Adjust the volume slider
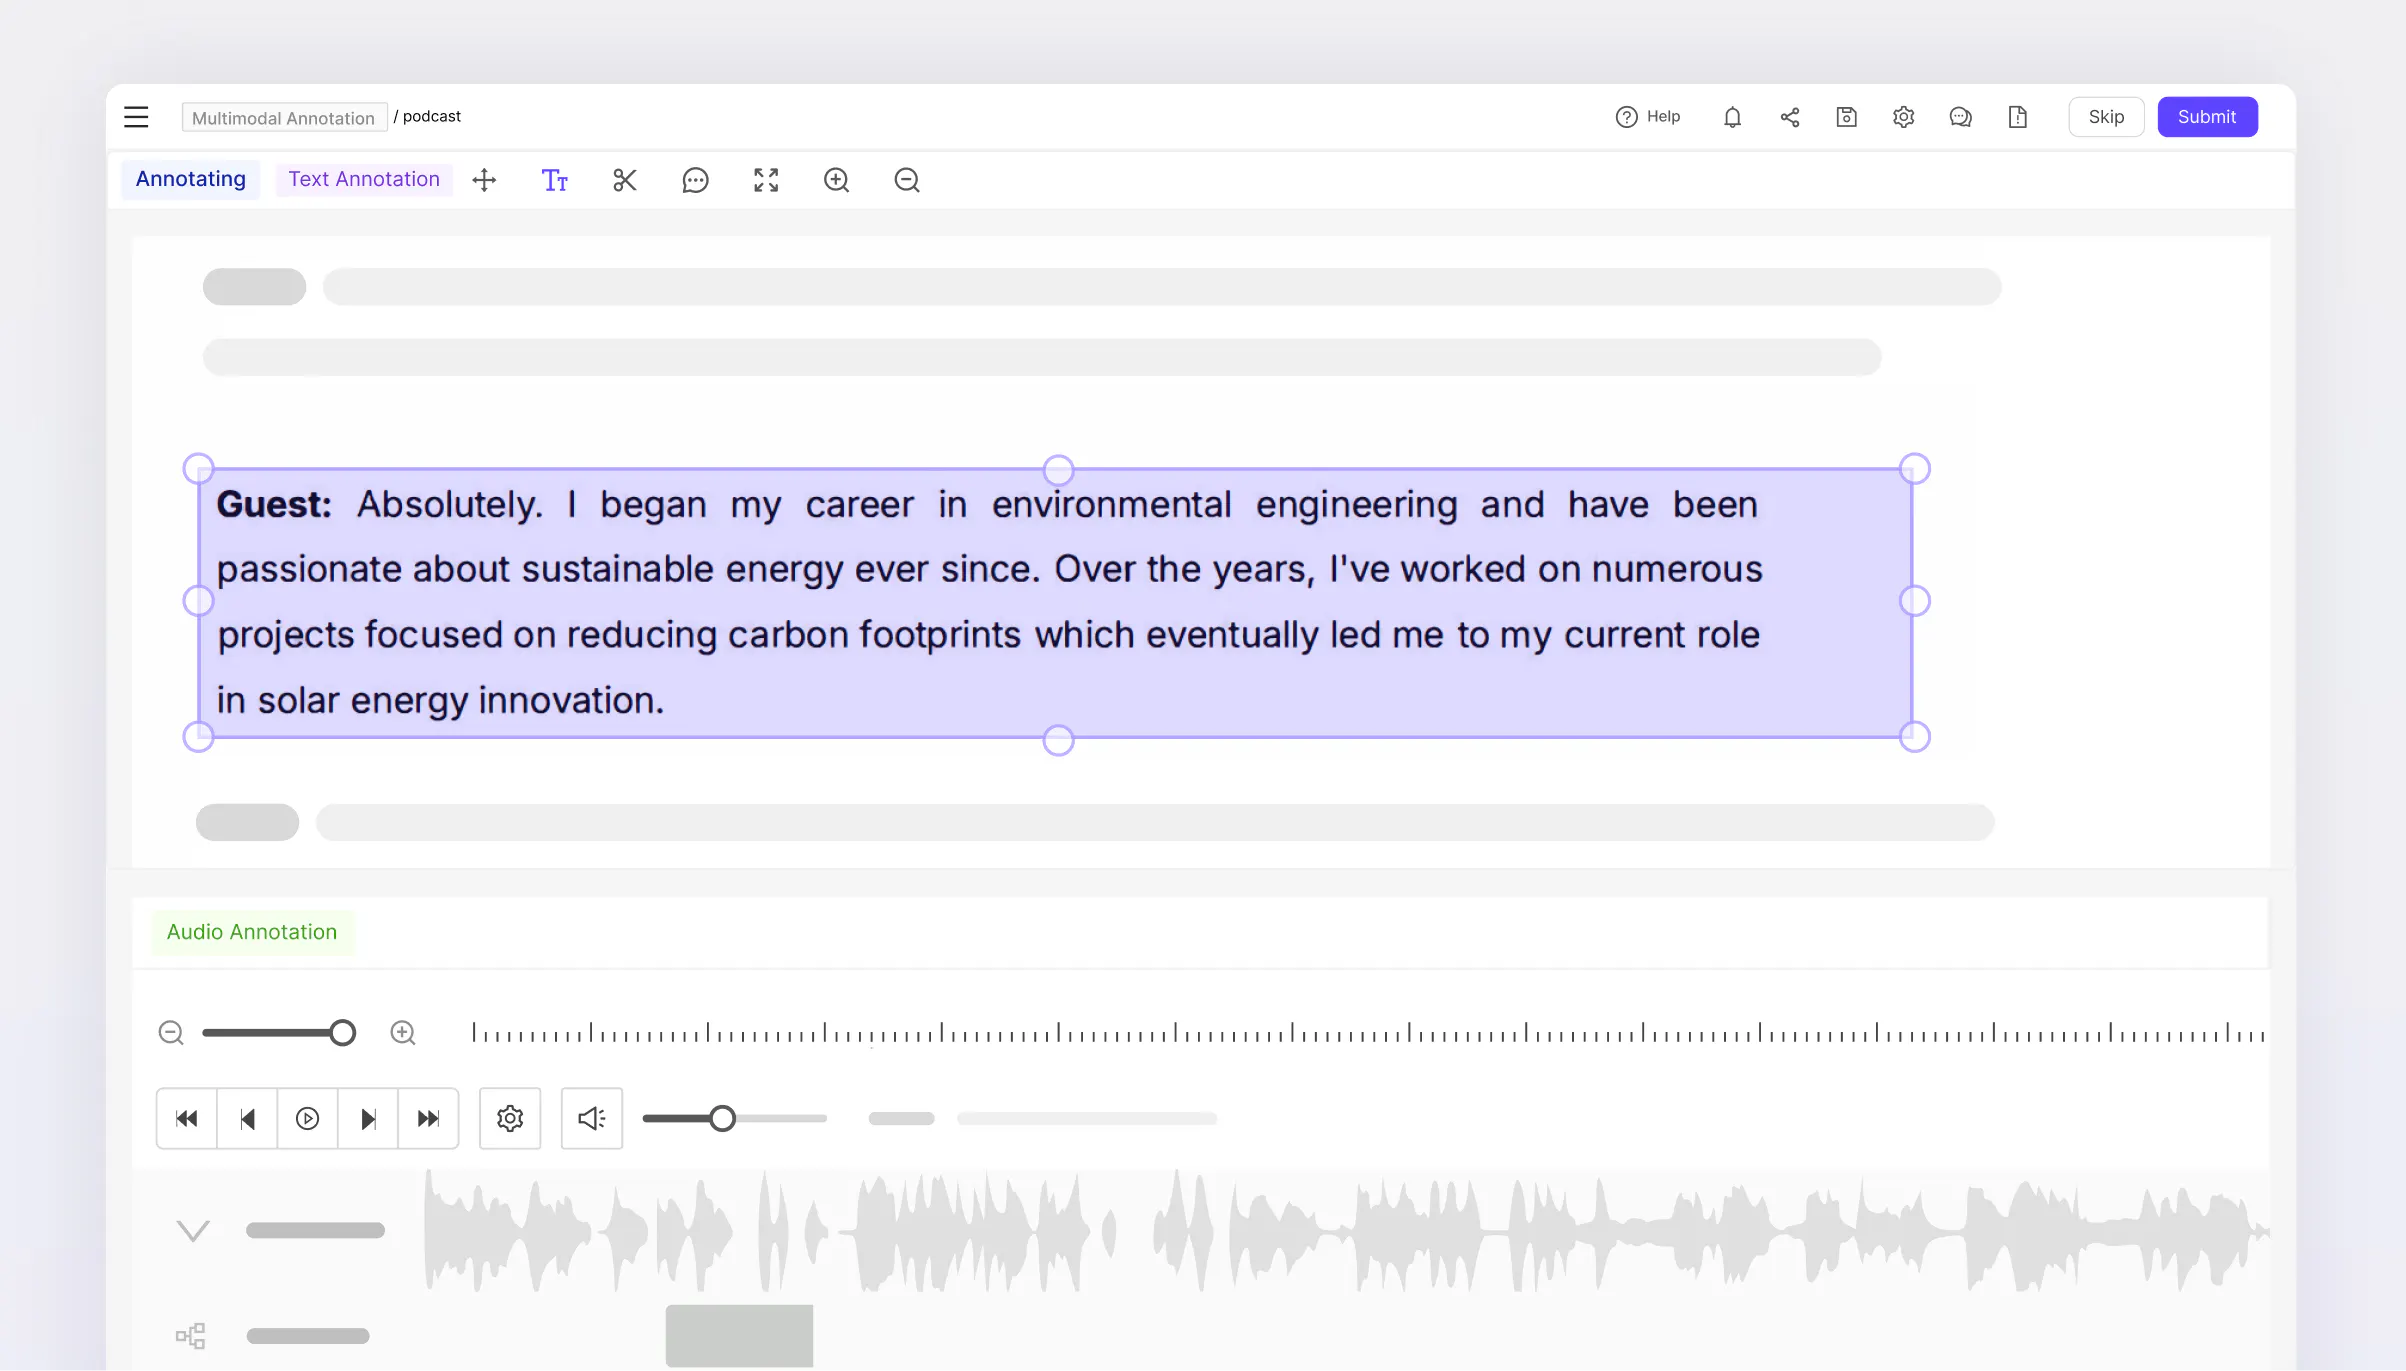 [723, 1118]
